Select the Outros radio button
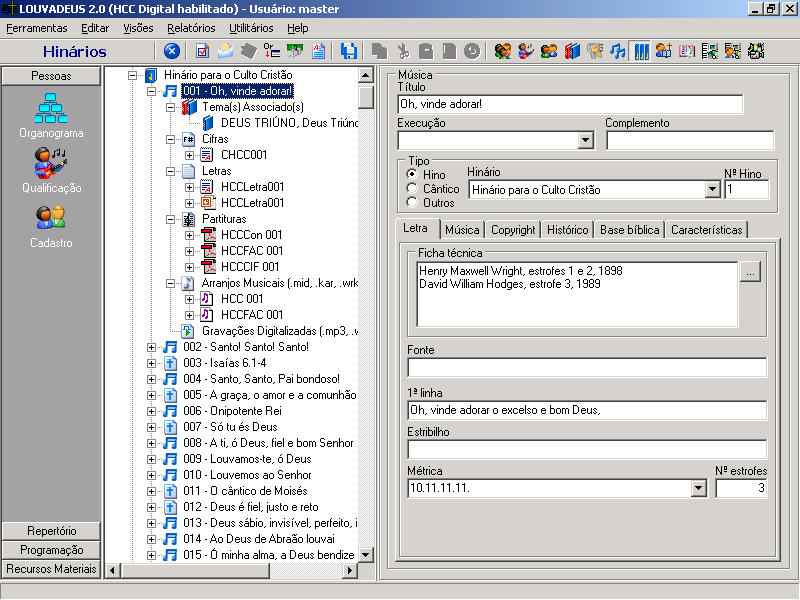 (412, 203)
